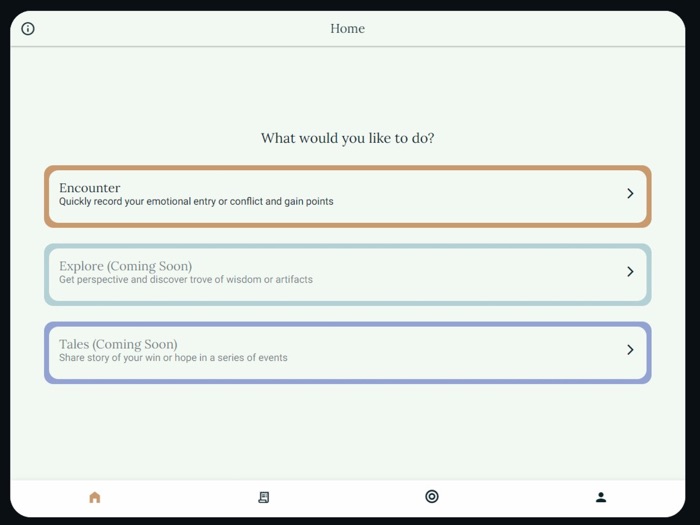The width and height of the screenshot is (700, 525).
Task: Select Tales (Coming Soon) title
Action: pos(118,344)
